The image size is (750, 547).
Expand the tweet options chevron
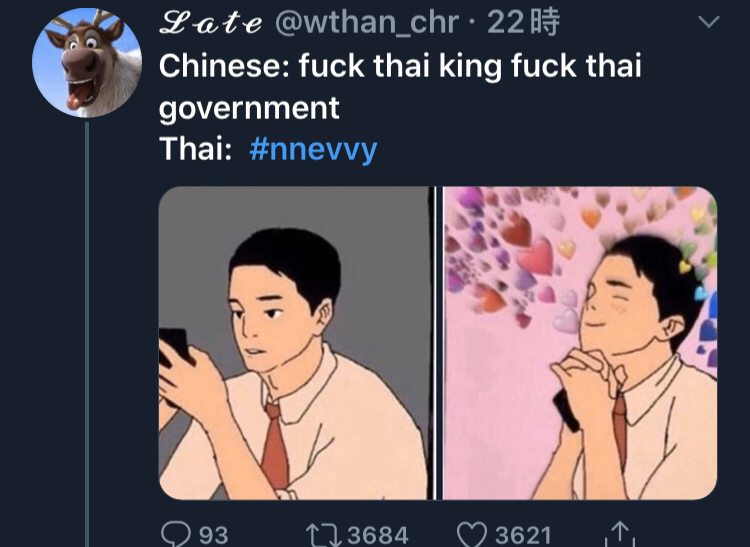tap(708, 22)
